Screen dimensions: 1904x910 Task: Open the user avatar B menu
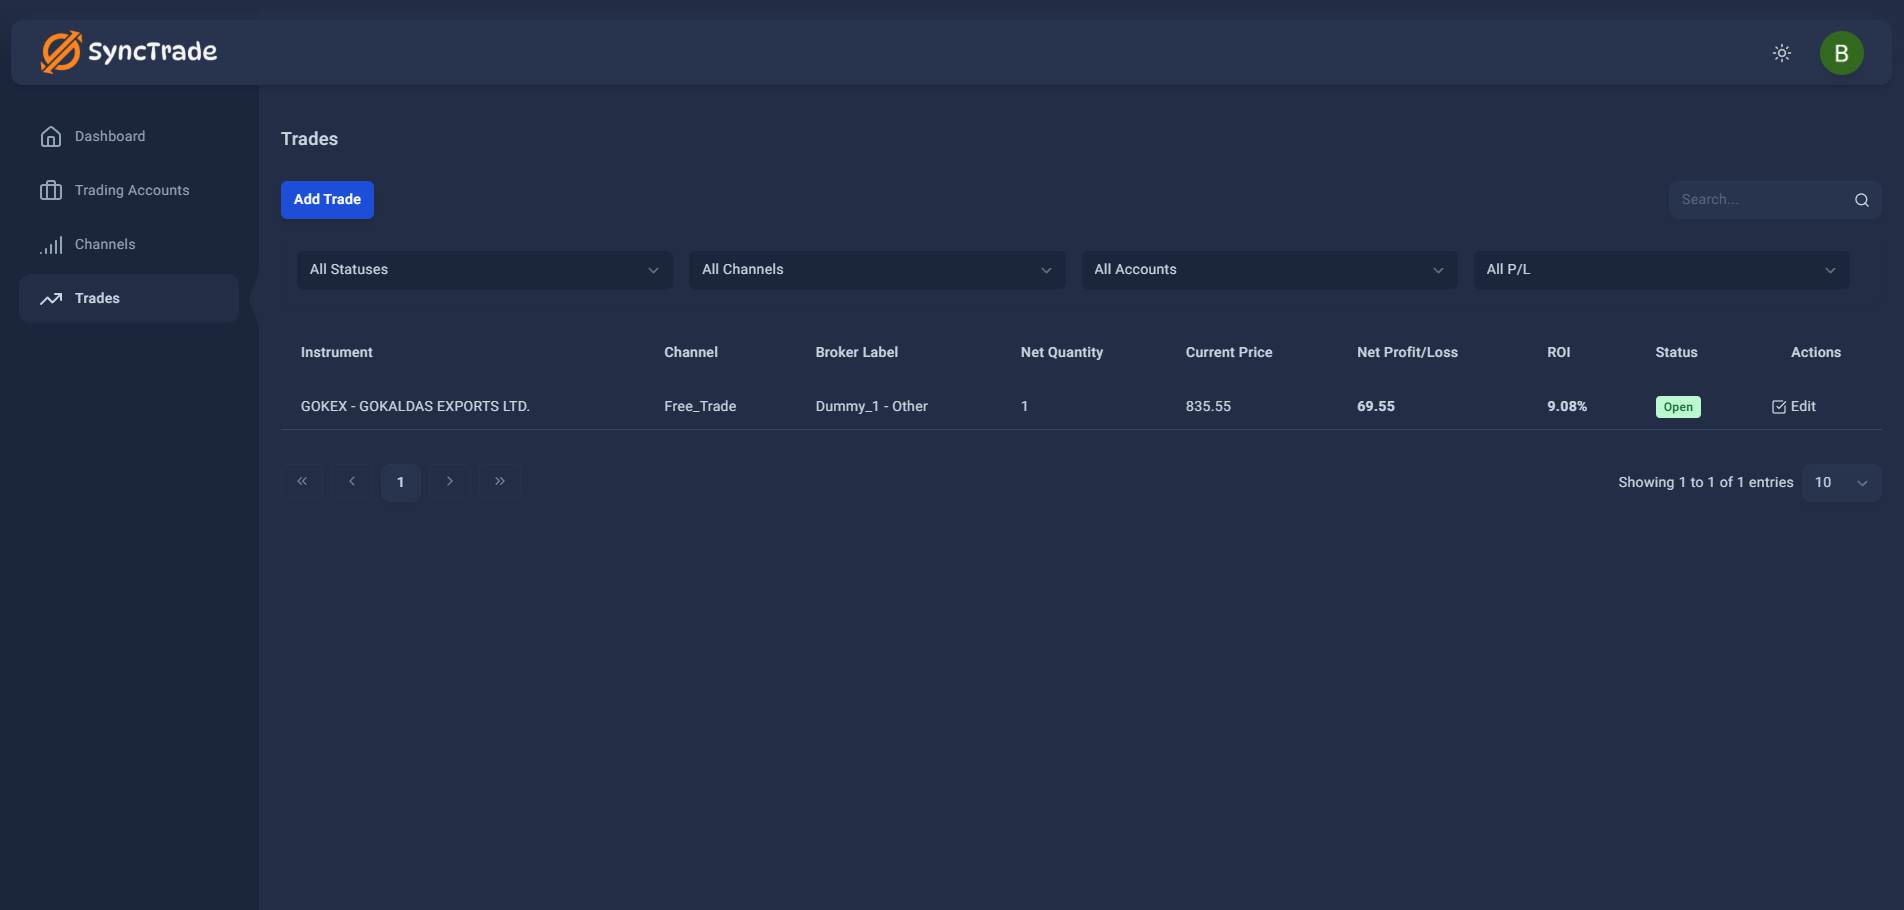pos(1841,53)
